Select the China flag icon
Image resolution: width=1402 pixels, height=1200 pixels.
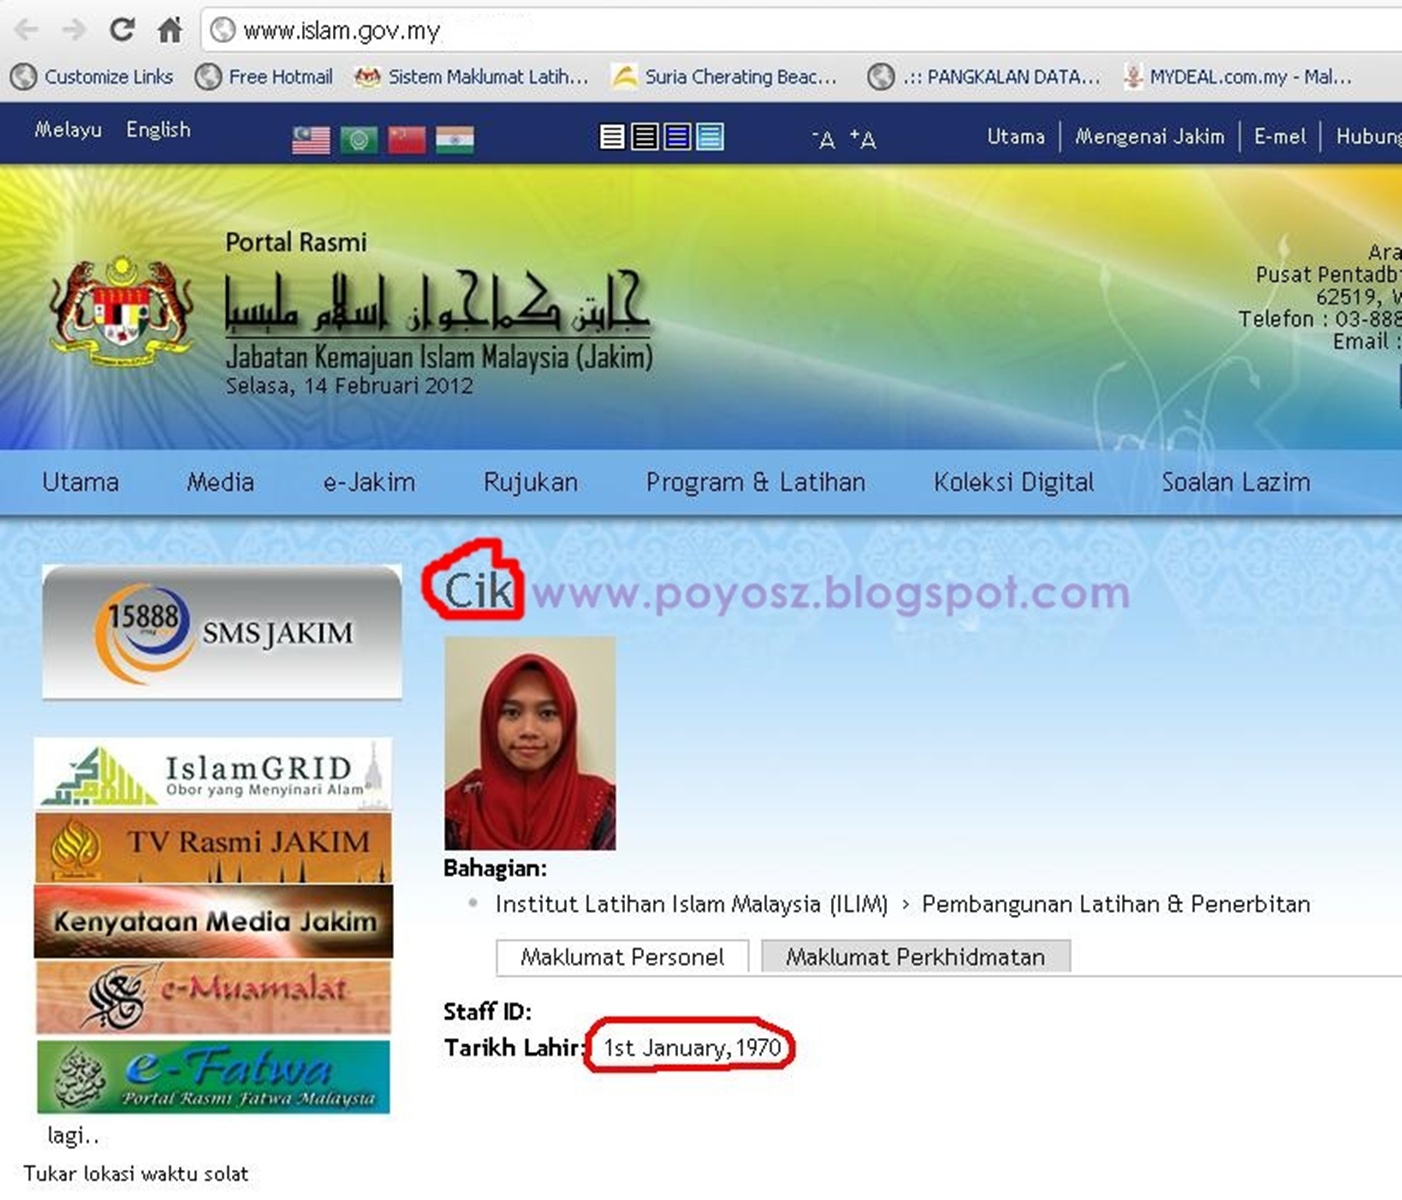(x=407, y=139)
